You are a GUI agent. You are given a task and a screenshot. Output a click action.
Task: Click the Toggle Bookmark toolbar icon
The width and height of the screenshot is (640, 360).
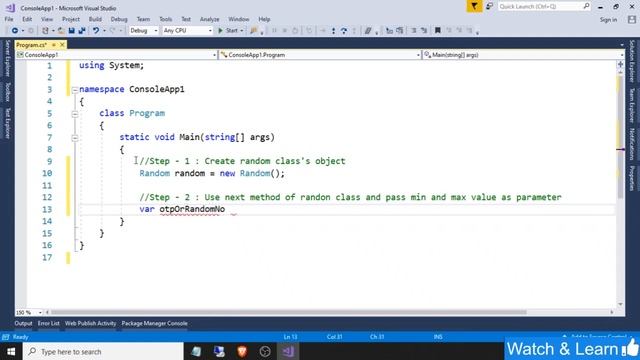(x=438, y=31)
